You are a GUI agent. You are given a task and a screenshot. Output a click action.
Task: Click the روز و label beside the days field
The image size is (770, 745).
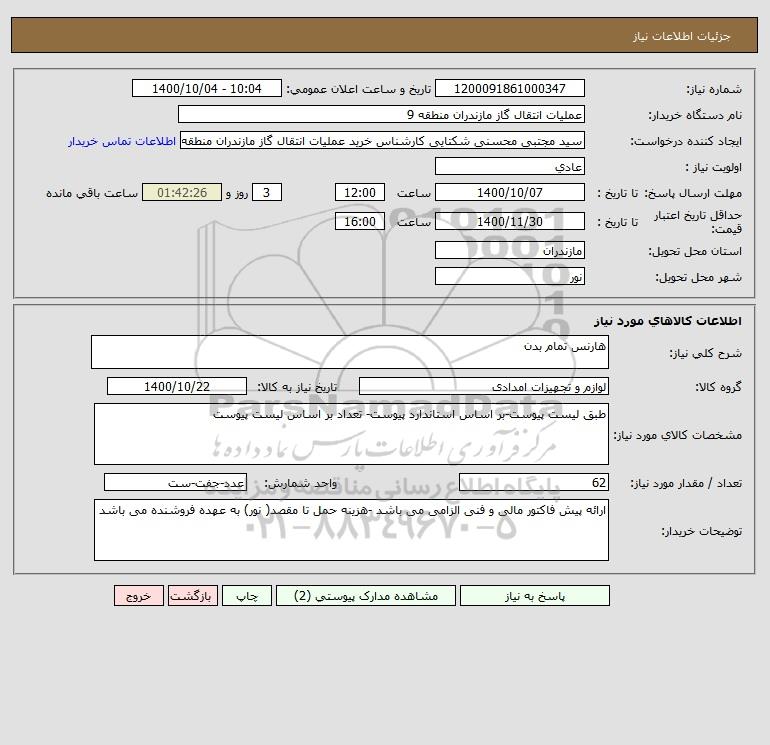click(237, 193)
